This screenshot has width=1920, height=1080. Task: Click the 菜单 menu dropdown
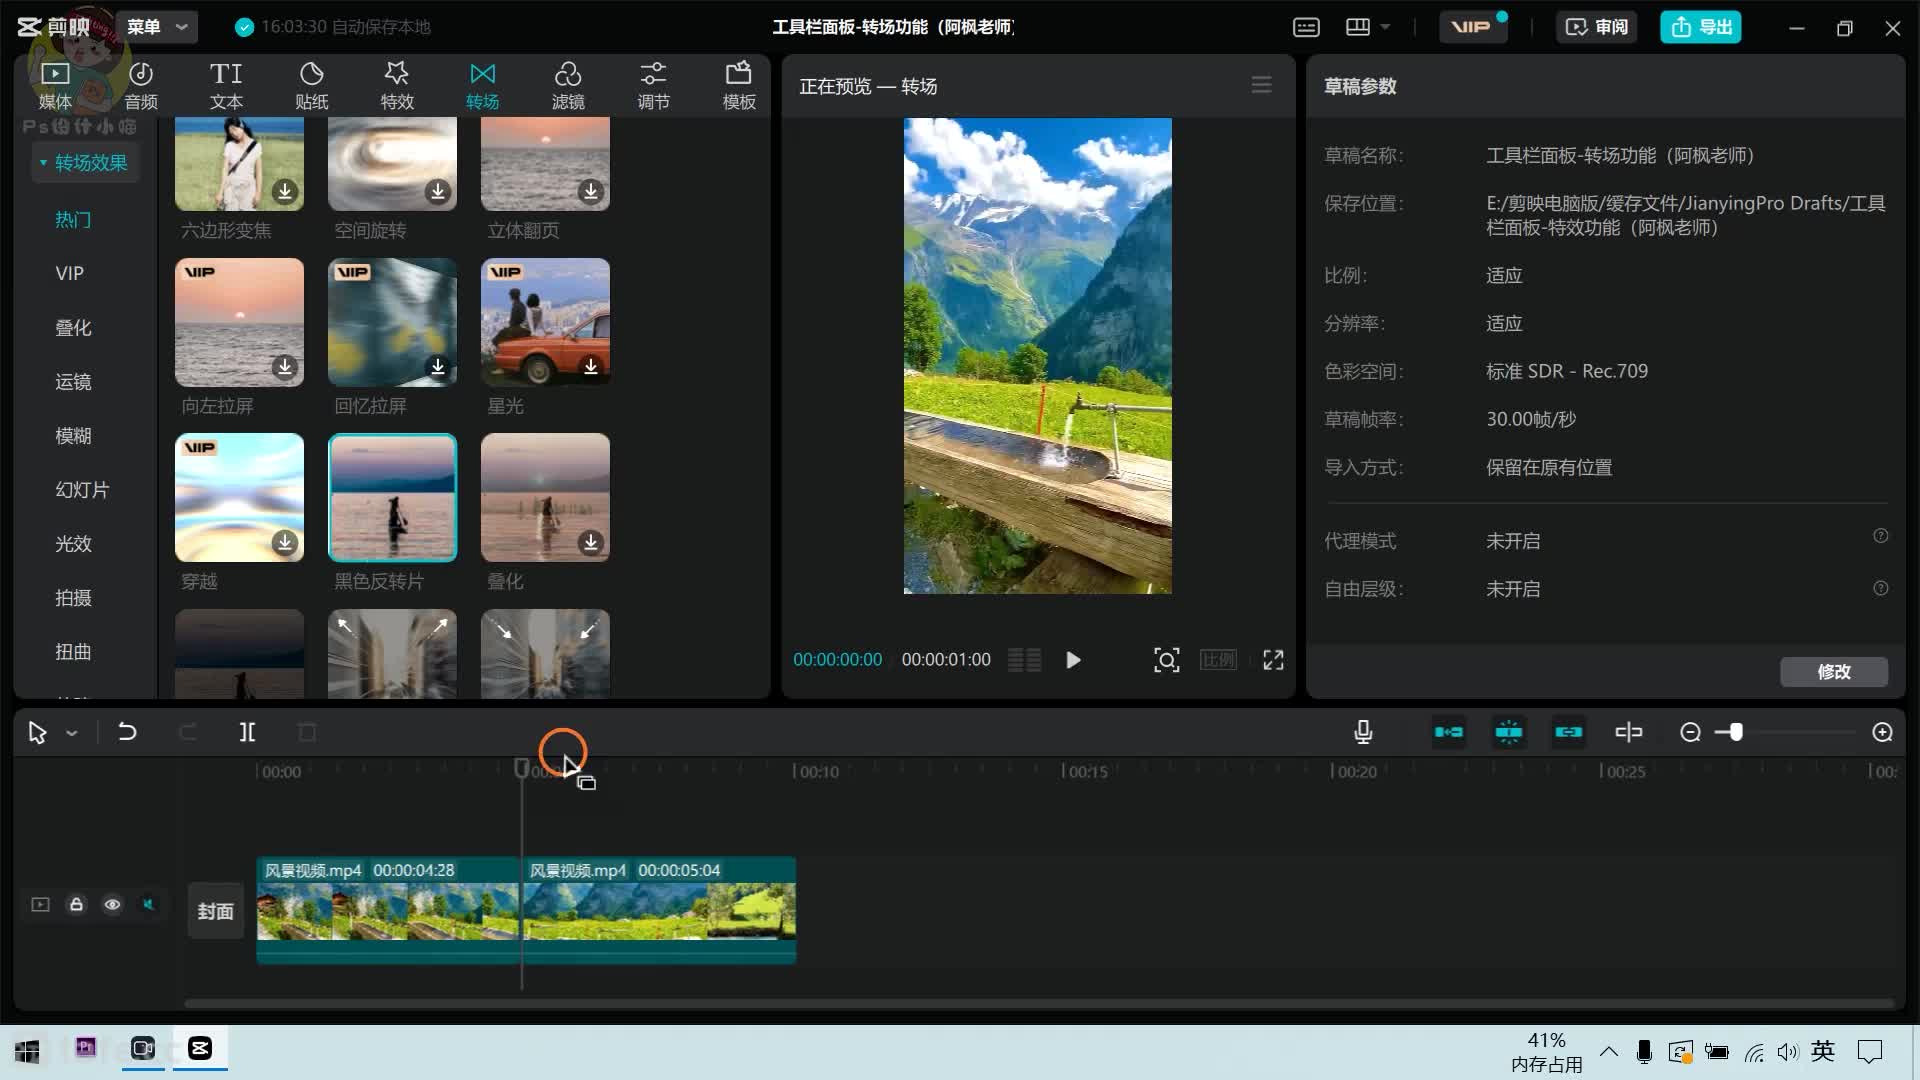coord(157,27)
